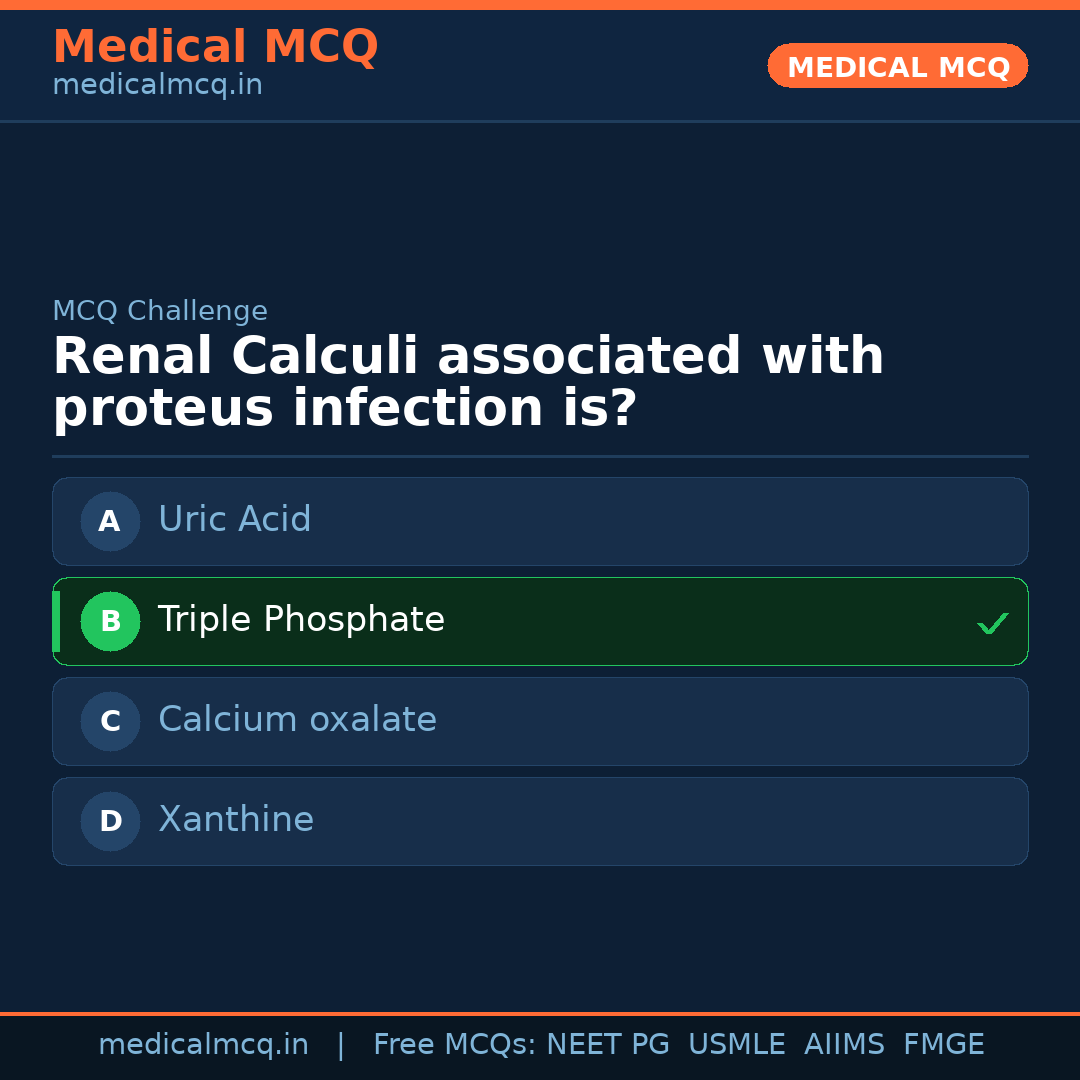Image resolution: width=1080 pixels, height=1080 pixels.
Task: Open the AIIMS free MCQs link
Action: (845, 1044)
